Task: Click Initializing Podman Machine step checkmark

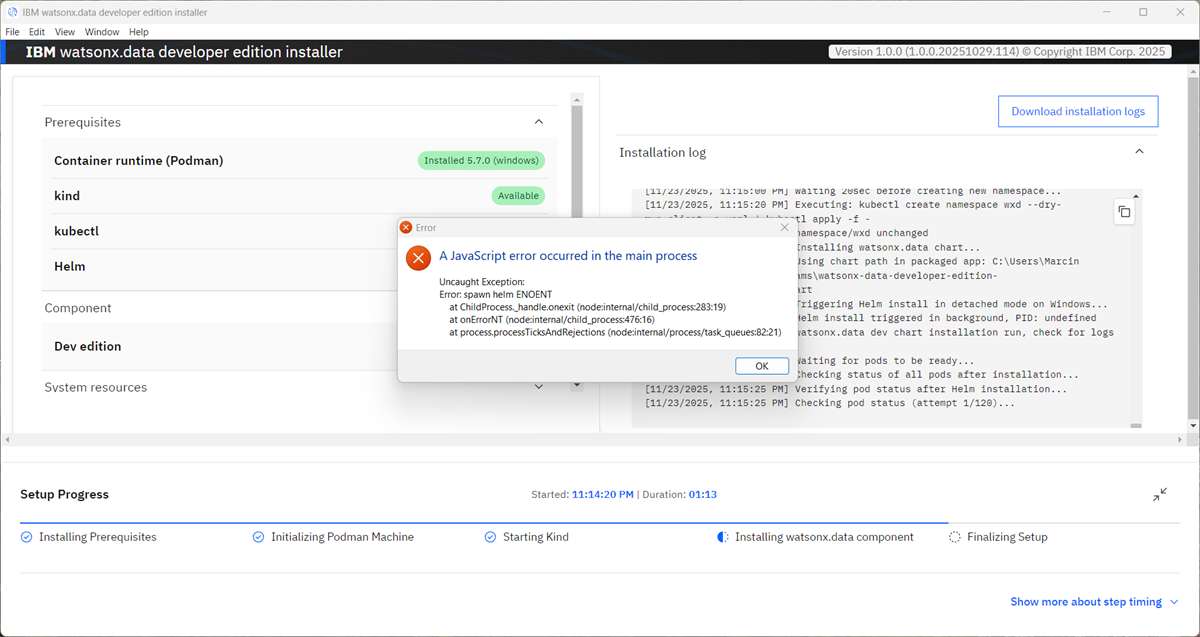Action: [259, 537]
